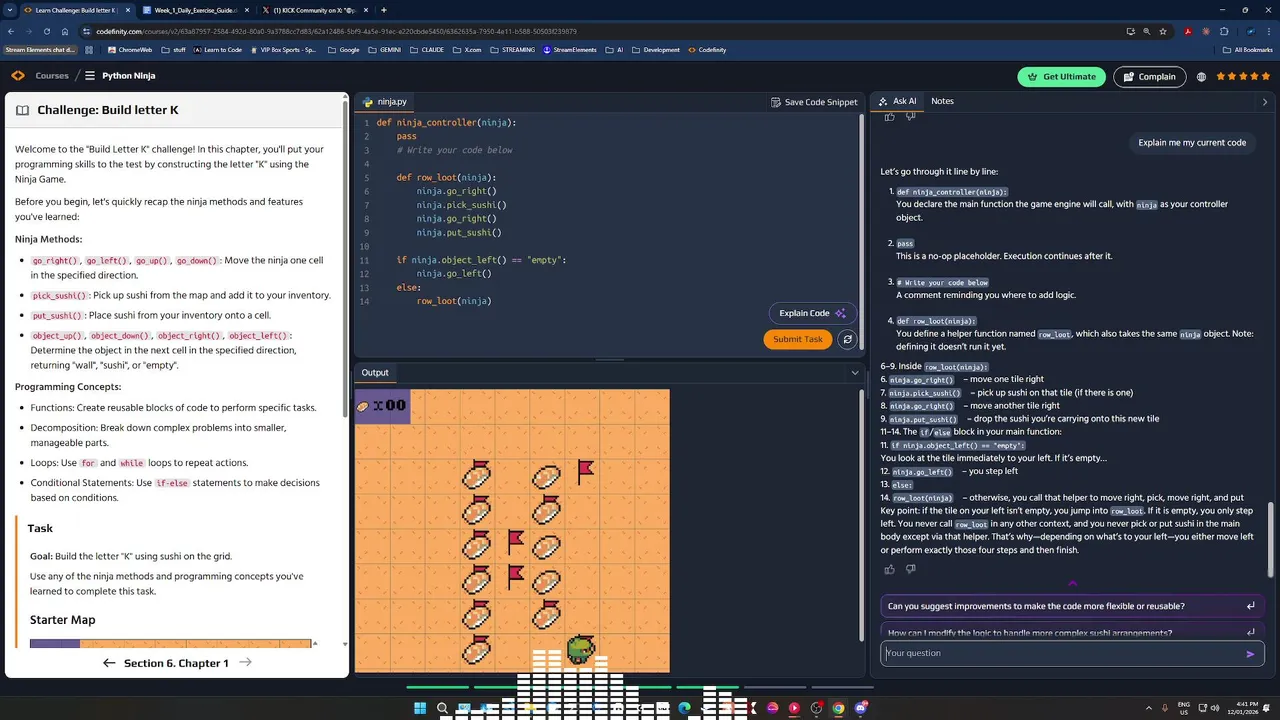Select the Ask AI tab
This screenshot has height=720, width=1280.
[898, 101]
